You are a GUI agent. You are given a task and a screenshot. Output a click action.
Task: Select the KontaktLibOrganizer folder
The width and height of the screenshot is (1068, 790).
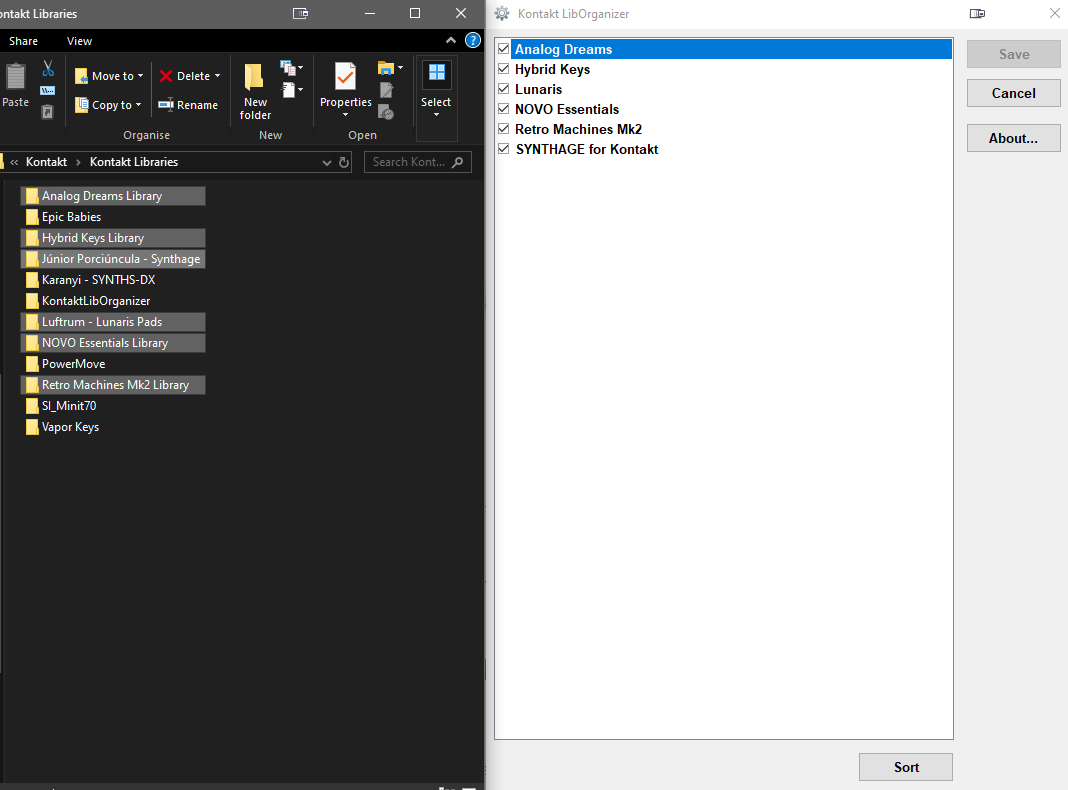click(x=88, y=301)
